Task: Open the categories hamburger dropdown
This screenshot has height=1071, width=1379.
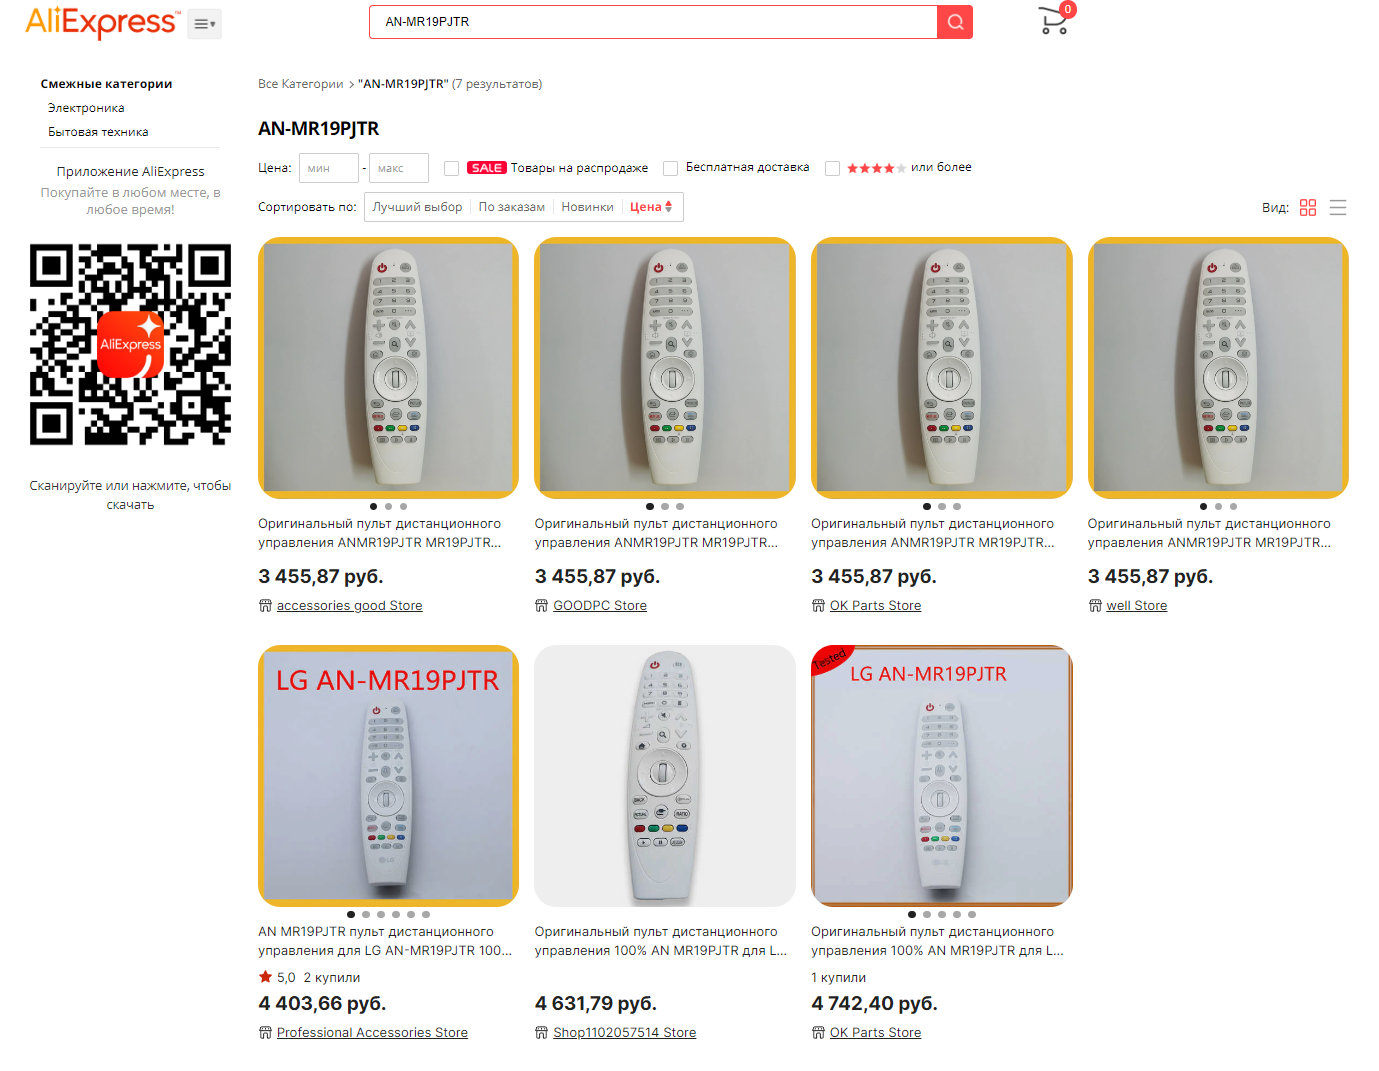Action: tap(204, 24)
